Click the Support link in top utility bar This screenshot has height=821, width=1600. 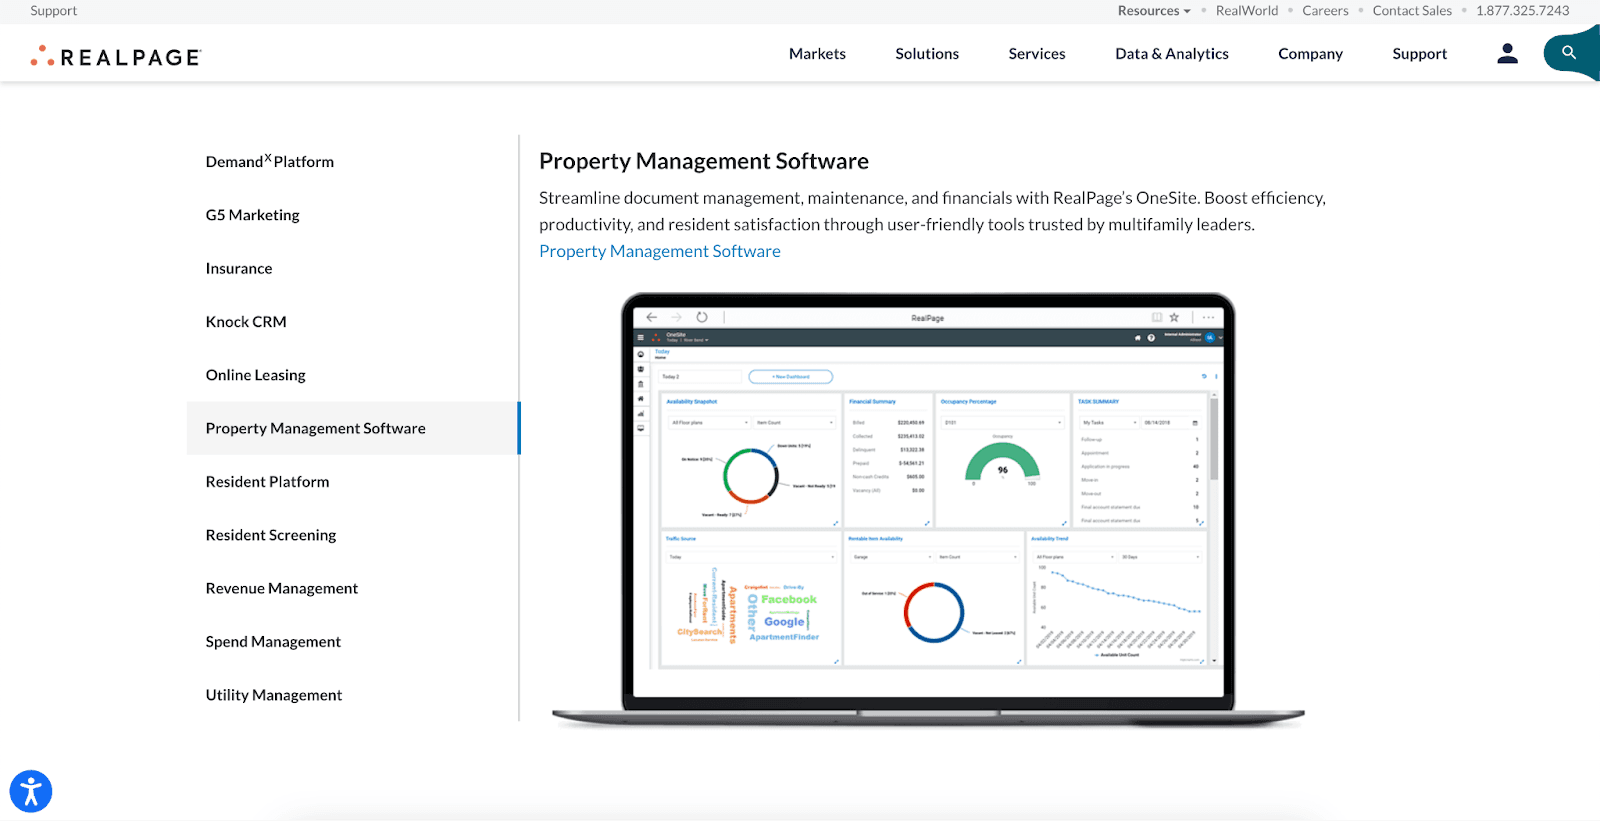pyautogui.click(x=53, y=11)
